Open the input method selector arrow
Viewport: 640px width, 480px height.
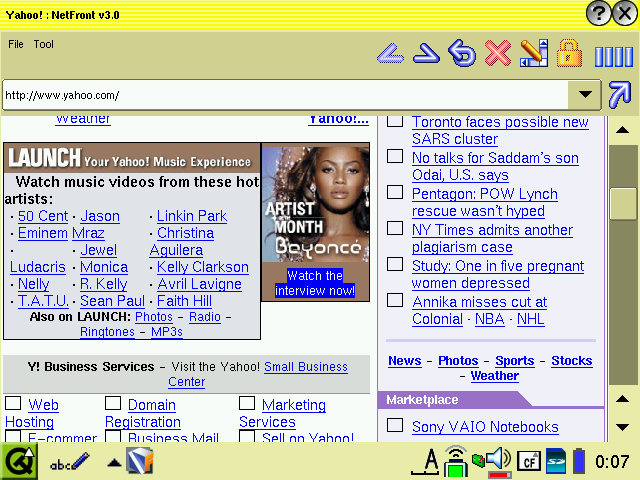114,462
